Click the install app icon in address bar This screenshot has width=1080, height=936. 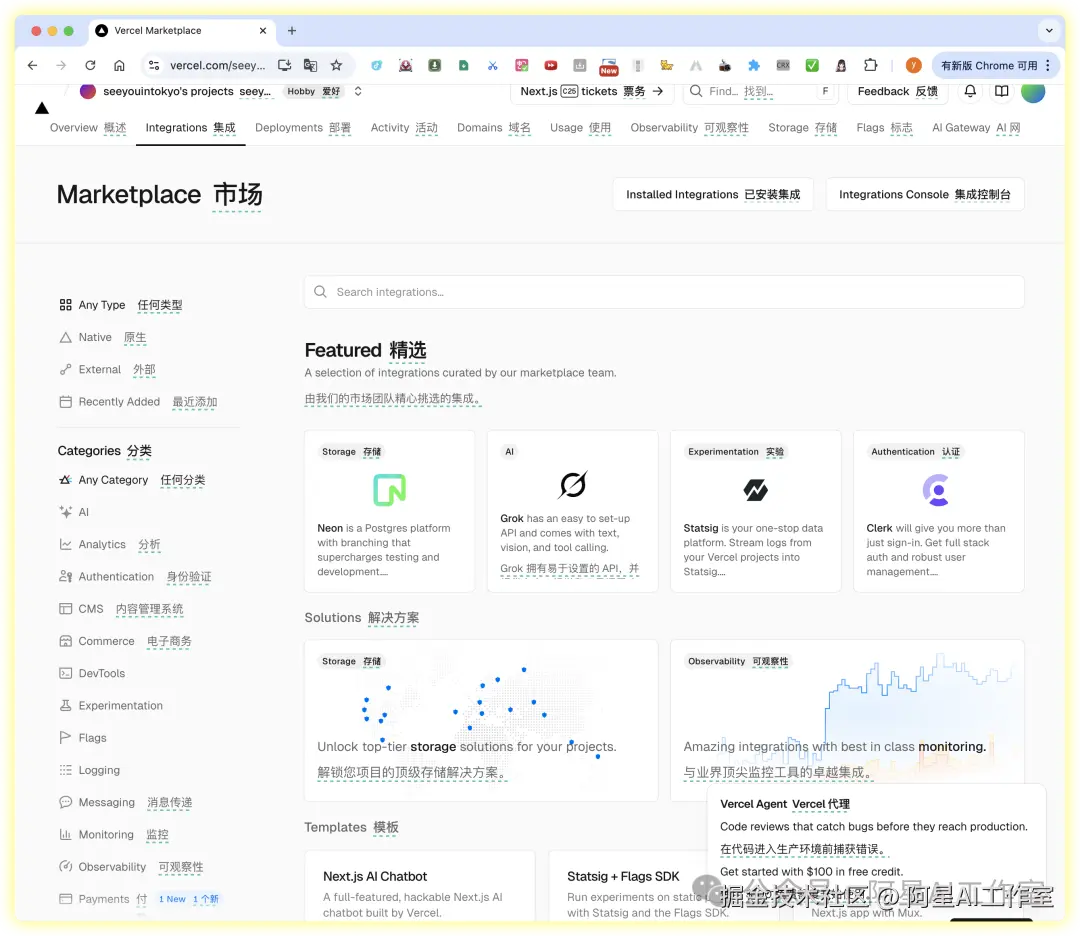(284, 65)
